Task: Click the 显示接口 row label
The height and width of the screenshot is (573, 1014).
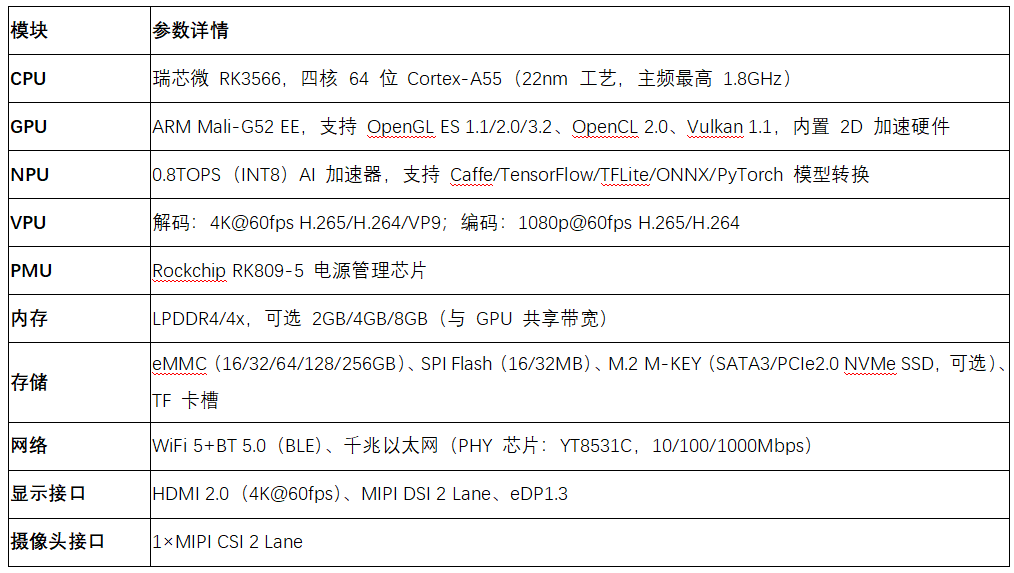Action: pos(48,494)
